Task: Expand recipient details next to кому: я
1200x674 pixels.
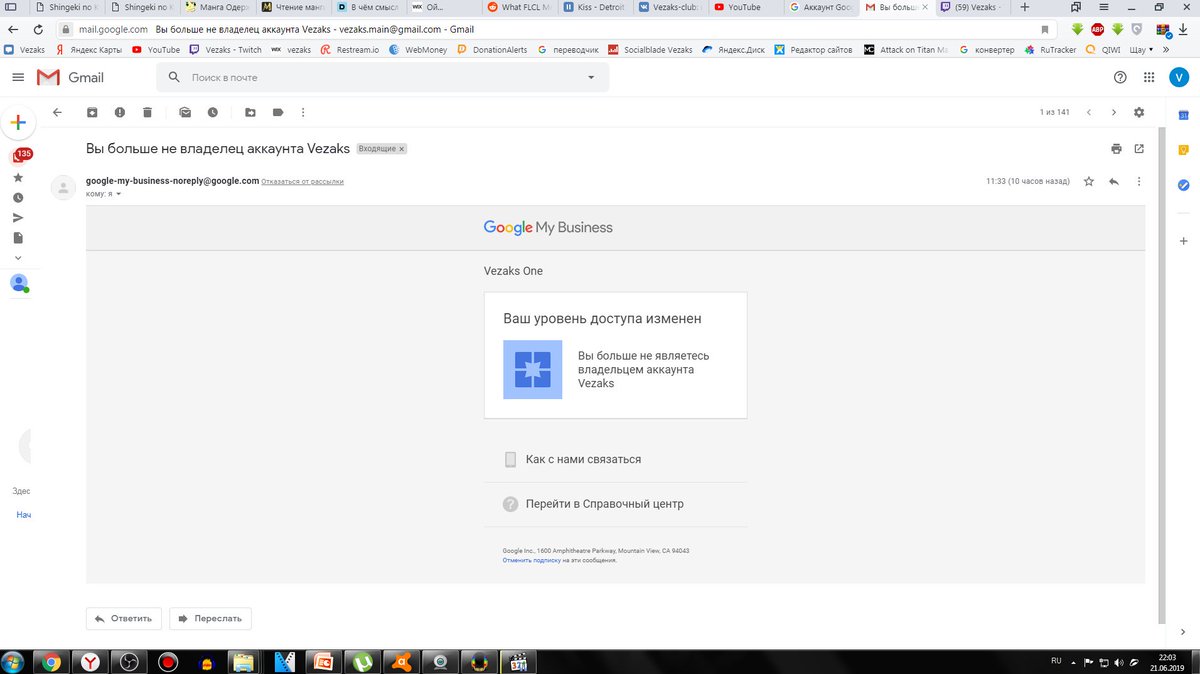Action: click(x=119, y=194)
